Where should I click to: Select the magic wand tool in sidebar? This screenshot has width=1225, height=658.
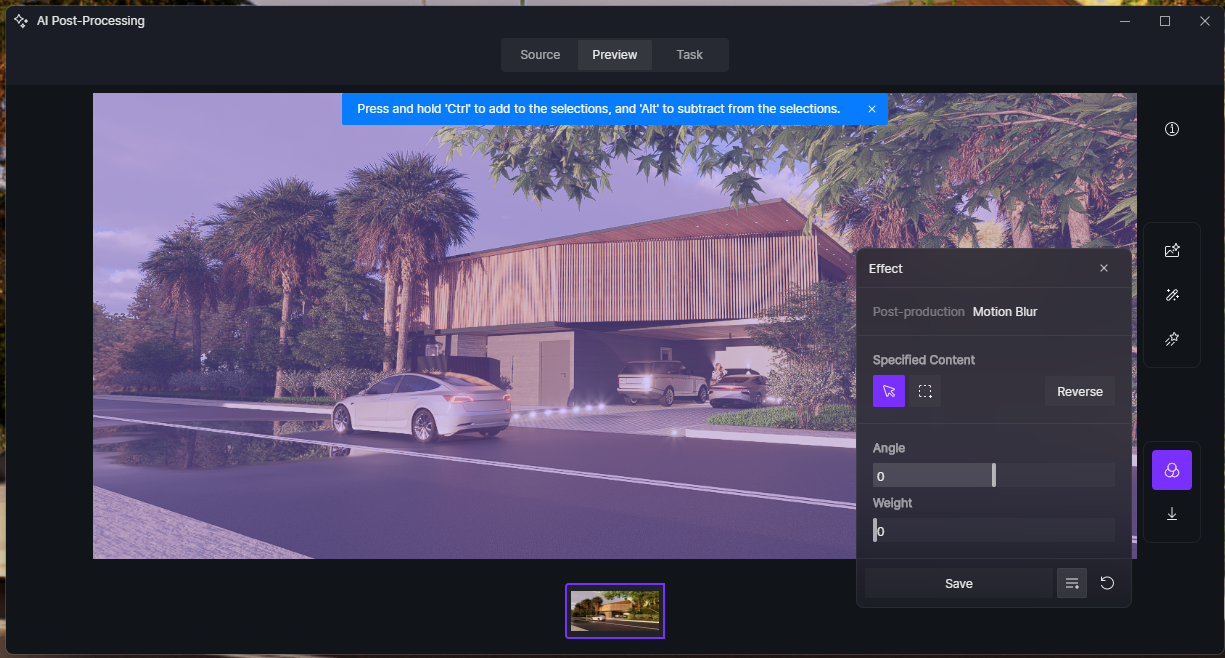pyautogui.click(x=1172, y=295)
